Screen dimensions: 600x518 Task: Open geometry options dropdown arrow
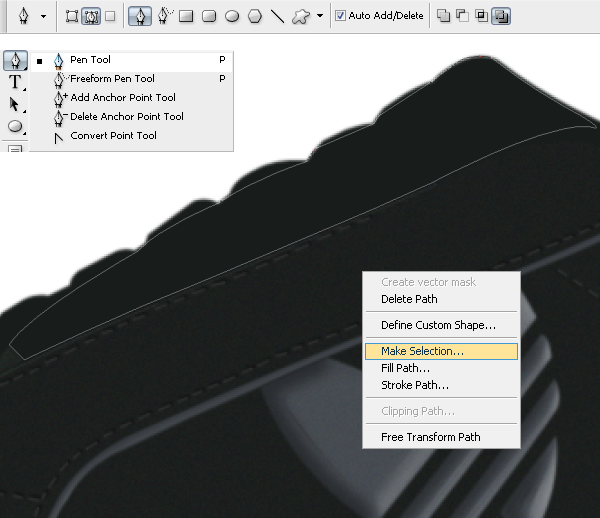[x=320, y=16]
